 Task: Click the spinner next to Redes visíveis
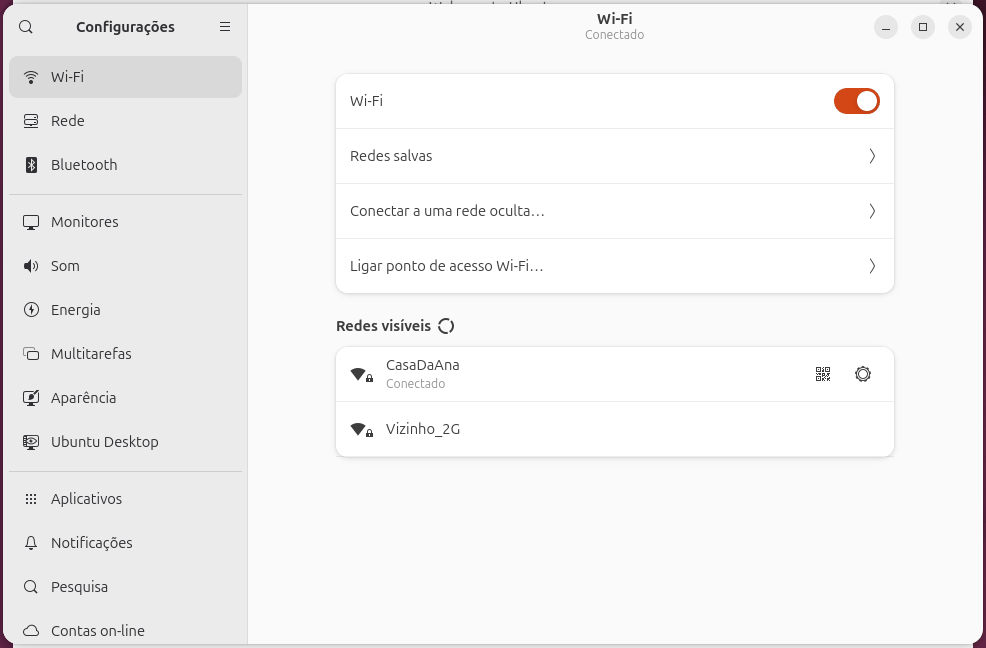(x=446, y=326)
